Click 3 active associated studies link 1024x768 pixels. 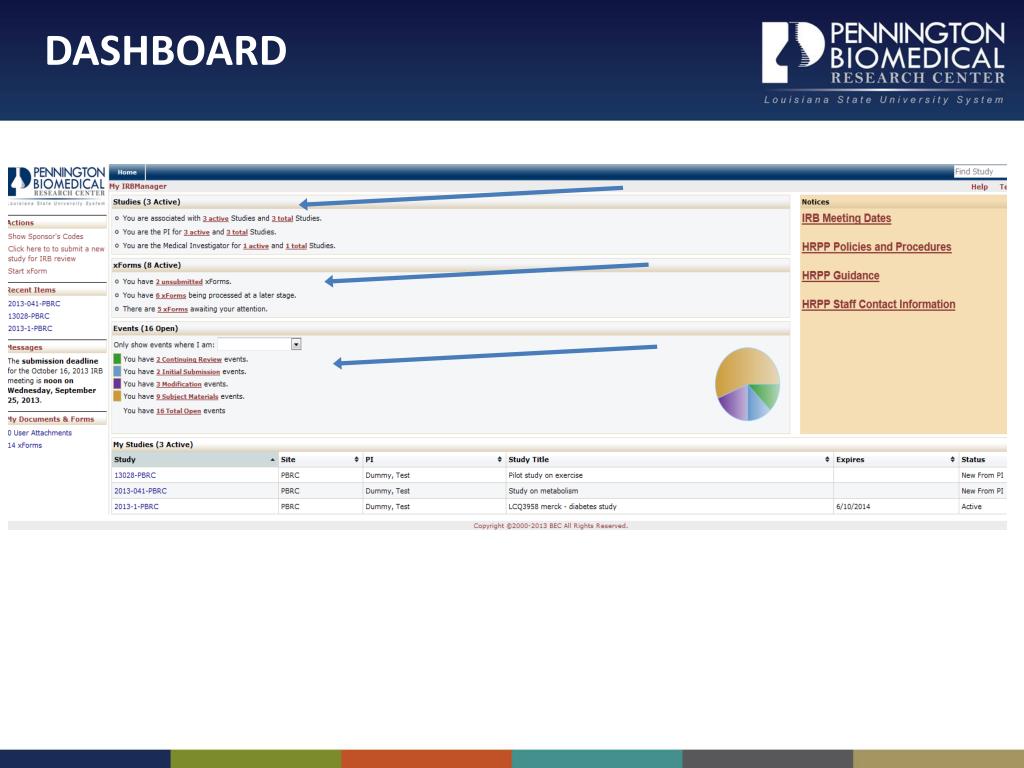pos(216,219)
